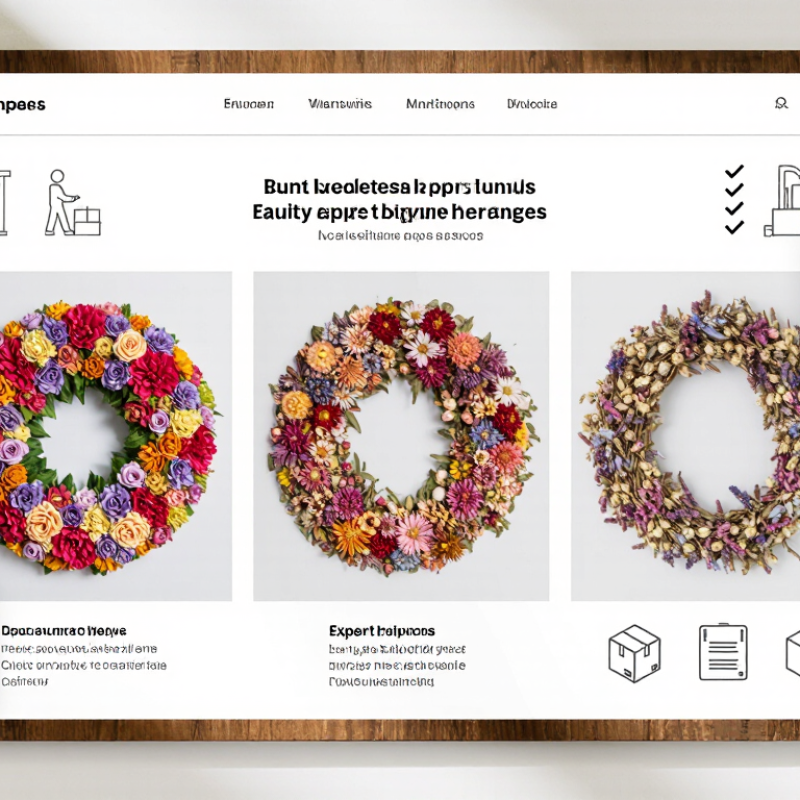
Task: Click the document page icon beside the box
Action: (x=723, y=652)
